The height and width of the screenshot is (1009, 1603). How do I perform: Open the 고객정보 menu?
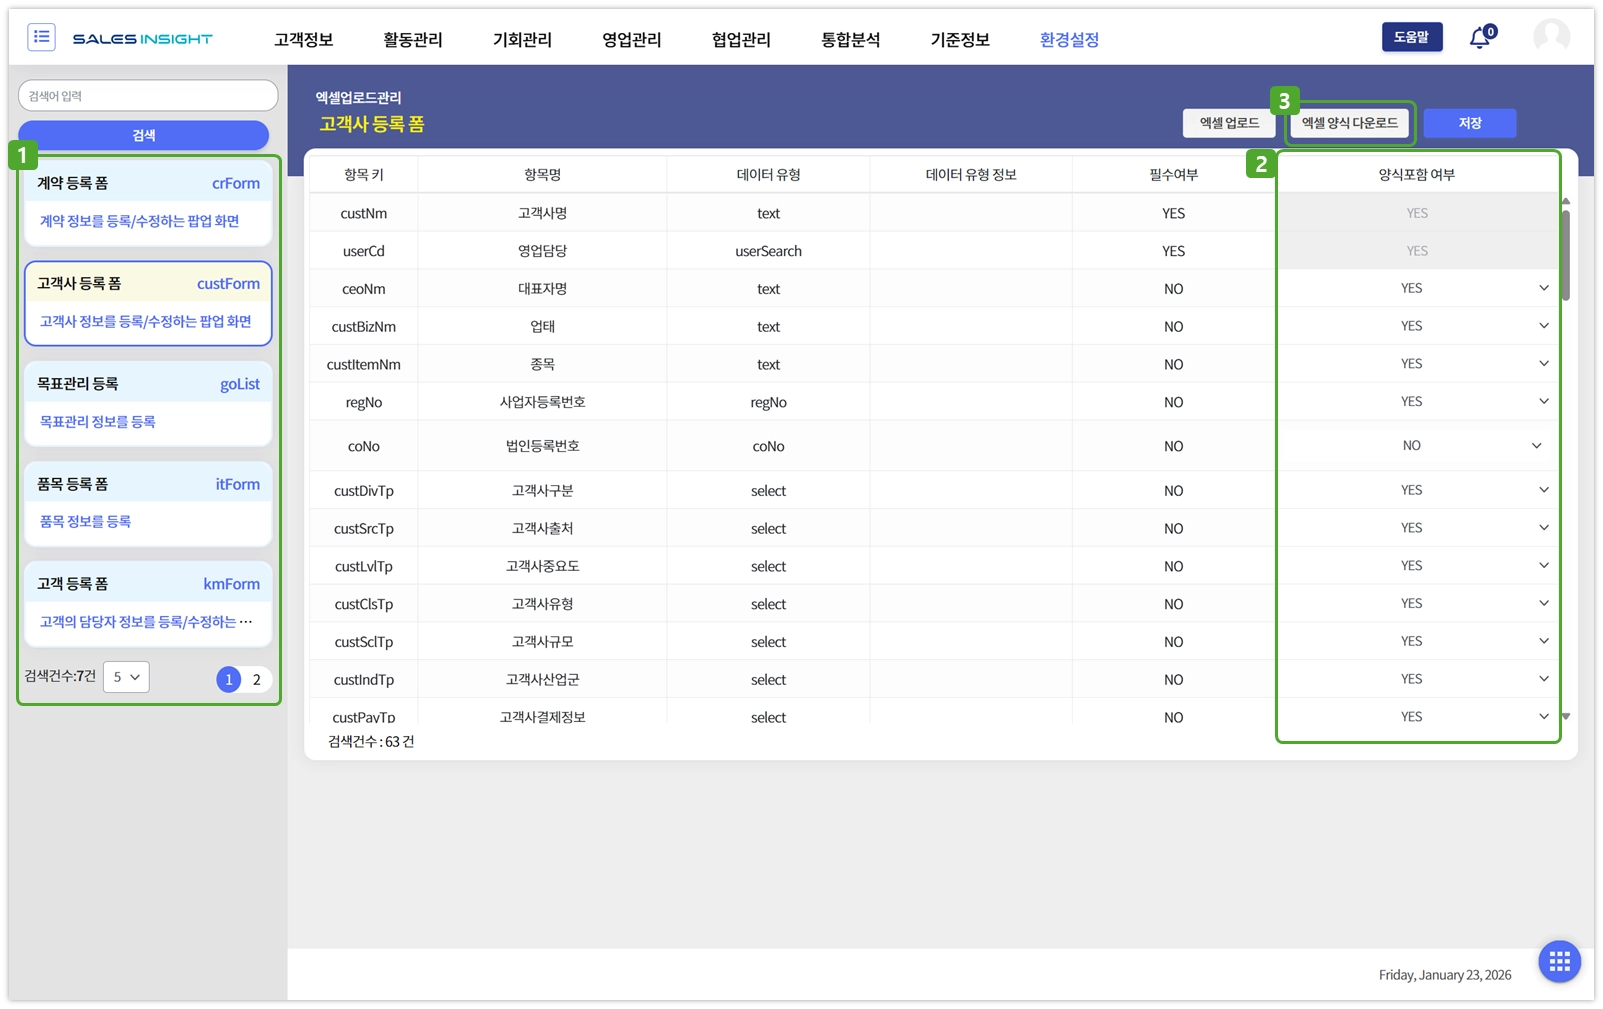coord(304,39)
